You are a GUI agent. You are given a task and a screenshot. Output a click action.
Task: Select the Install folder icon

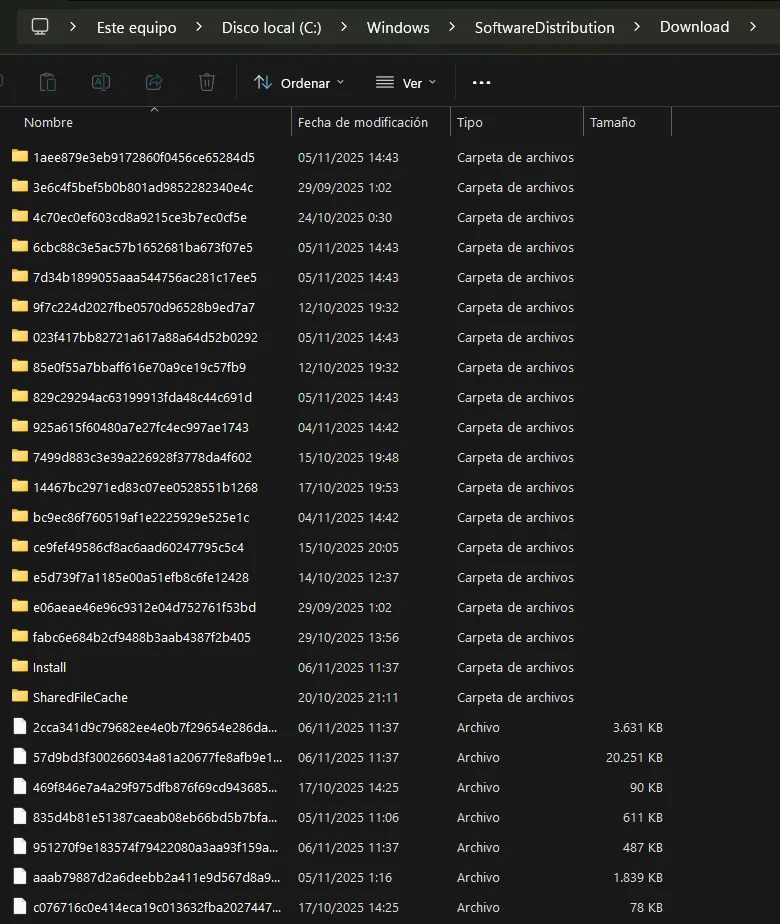point(20,667)
